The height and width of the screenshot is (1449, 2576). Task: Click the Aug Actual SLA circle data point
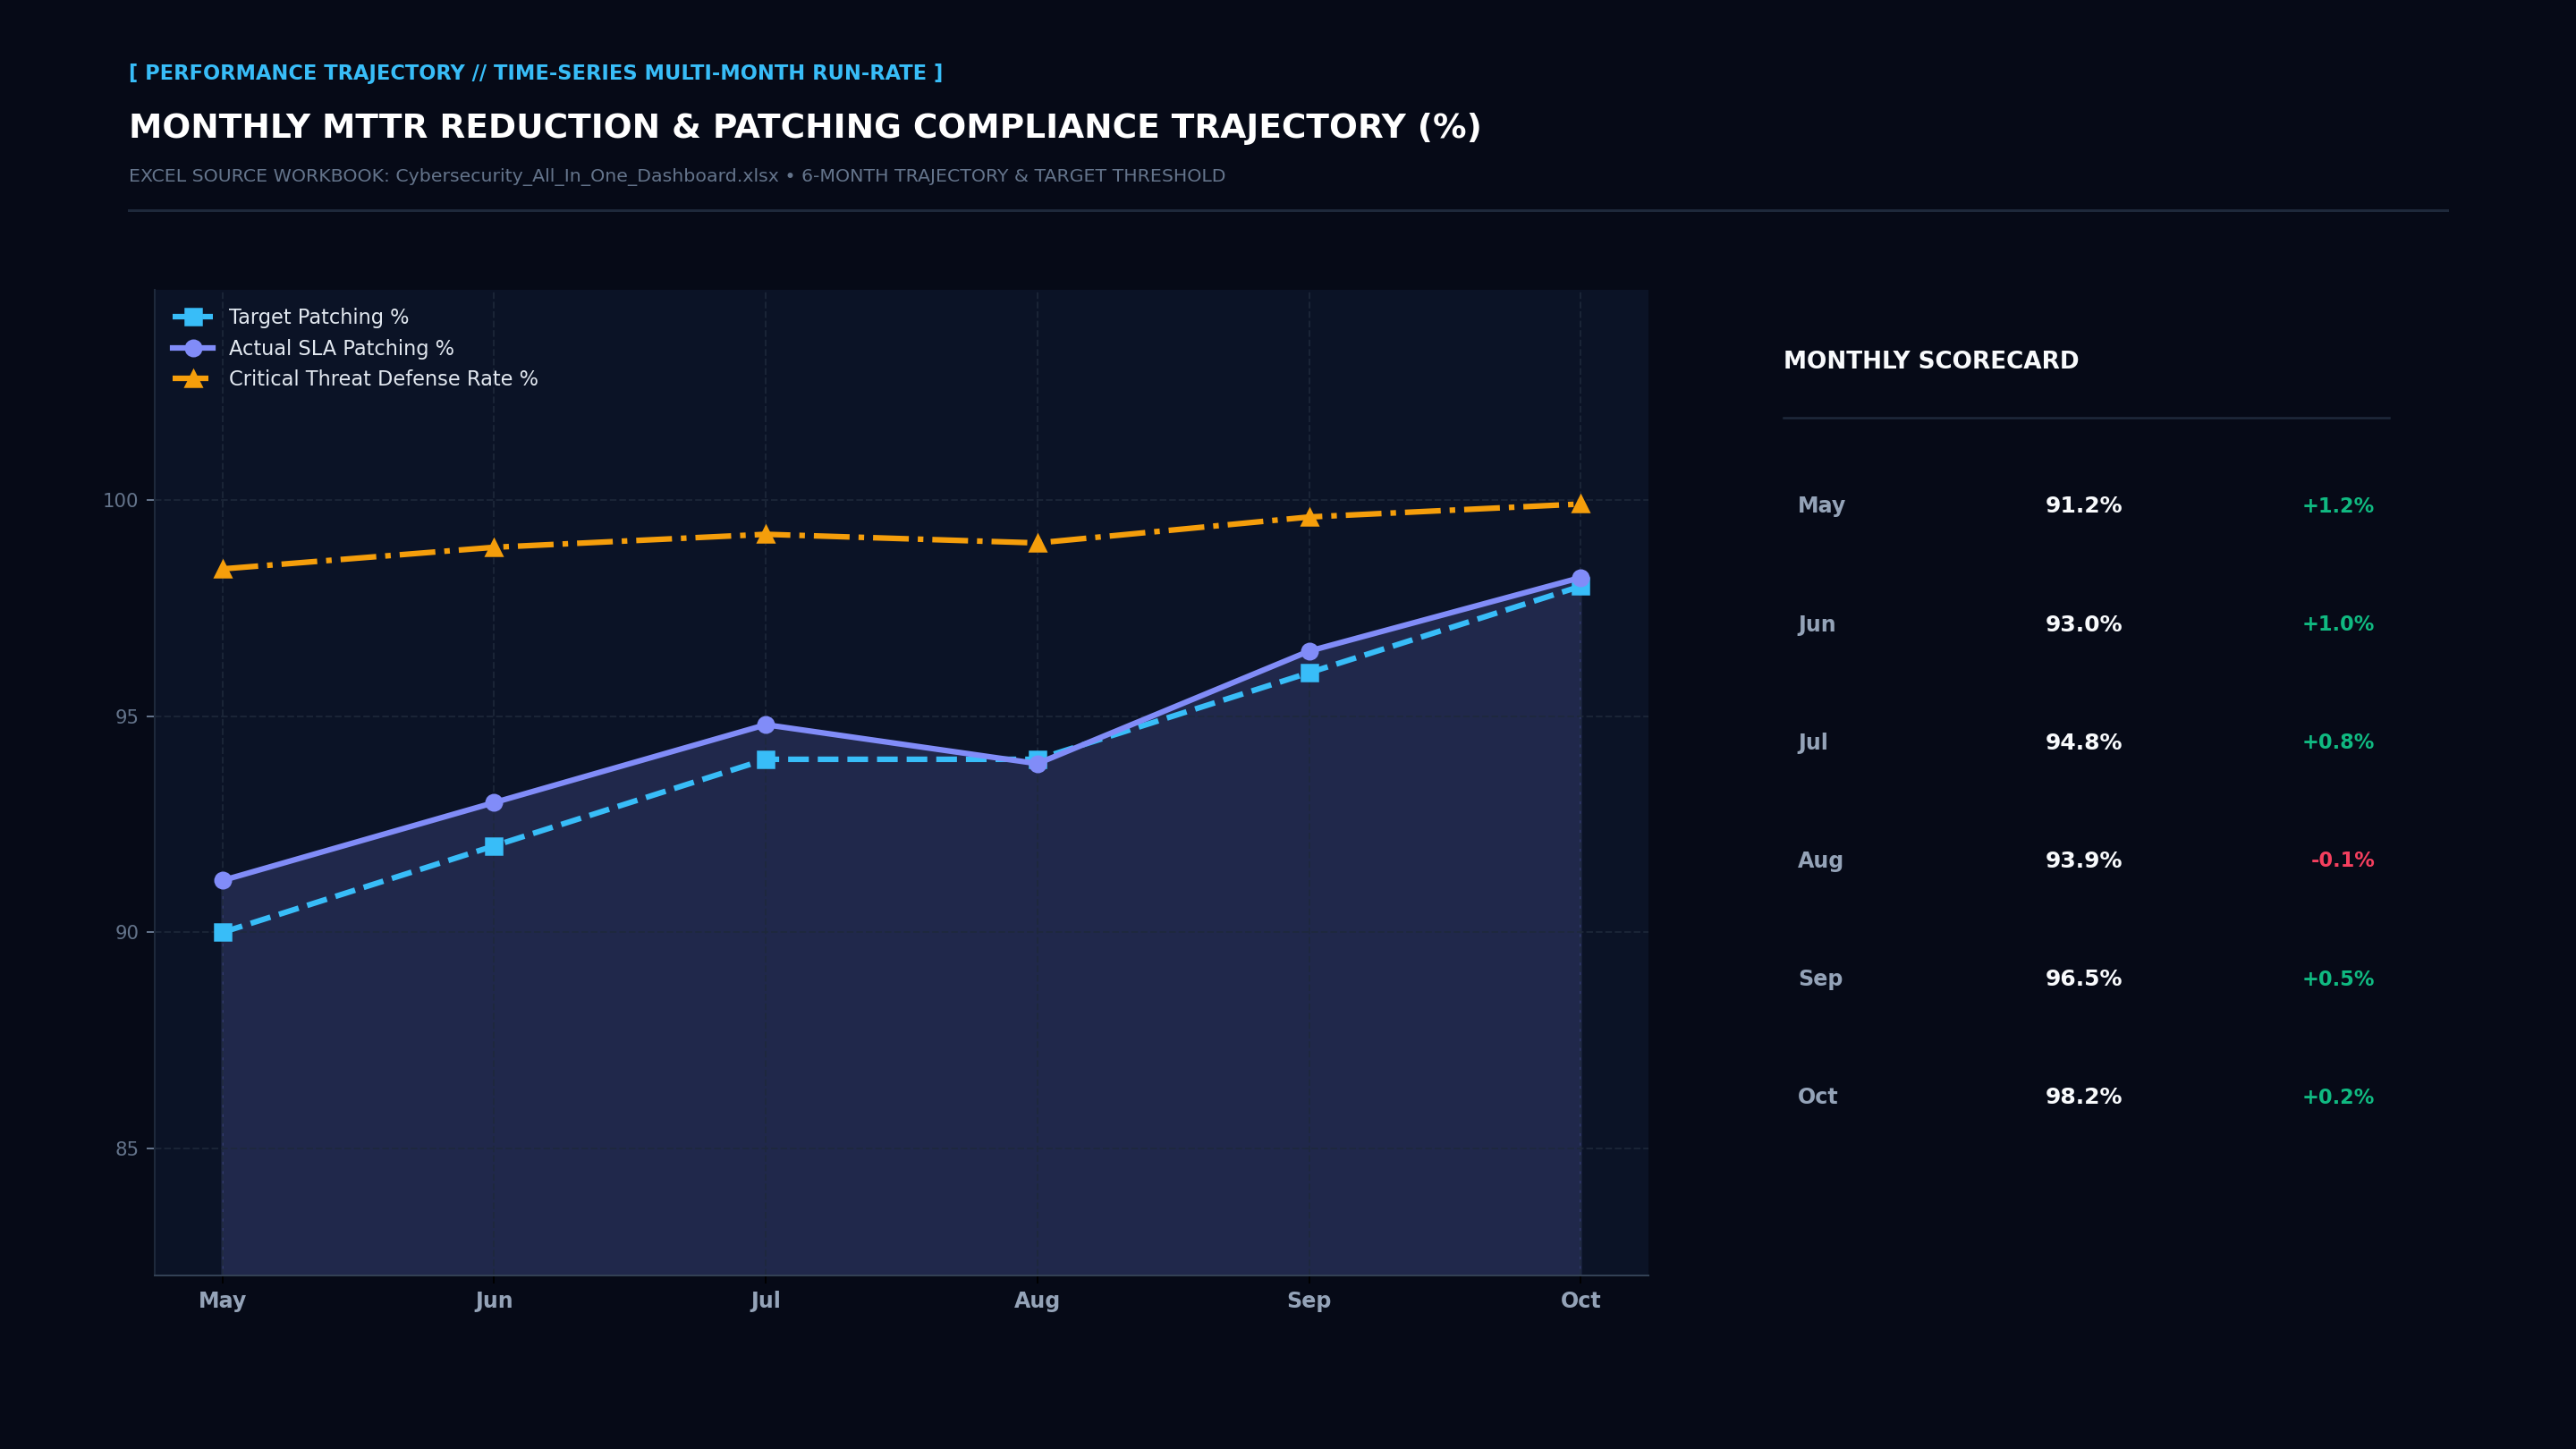(x=1037, y=764)
